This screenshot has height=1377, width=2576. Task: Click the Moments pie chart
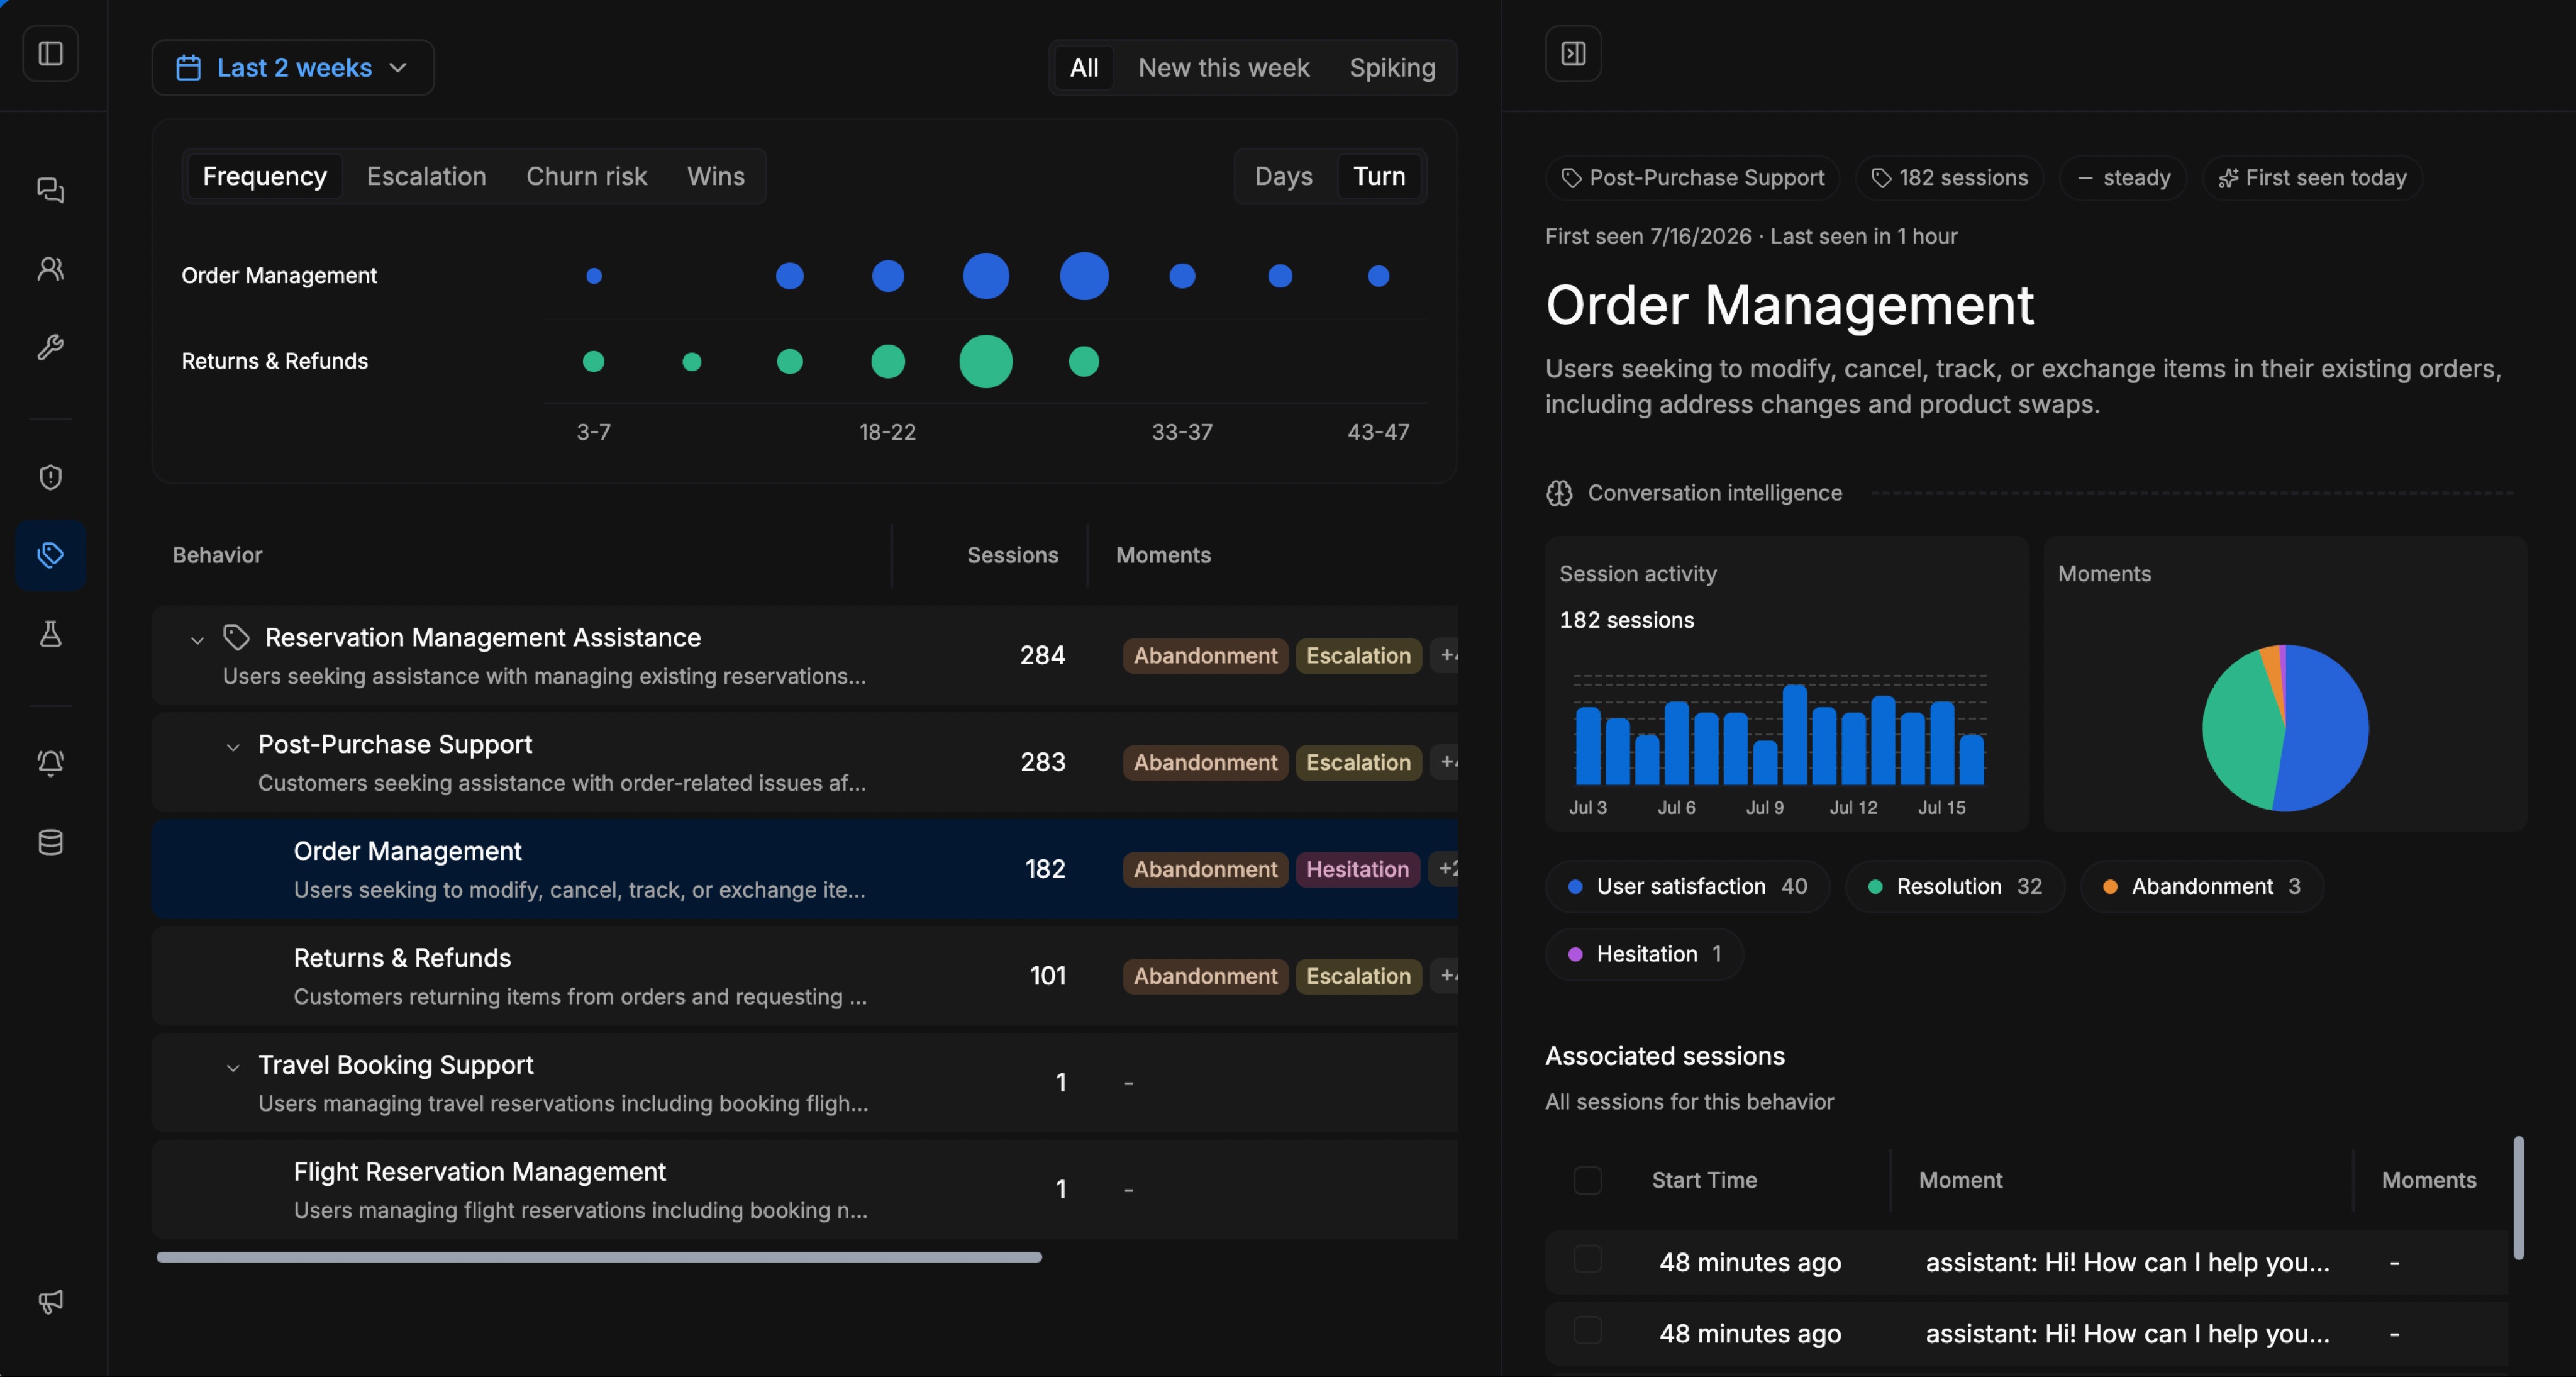2285,728
